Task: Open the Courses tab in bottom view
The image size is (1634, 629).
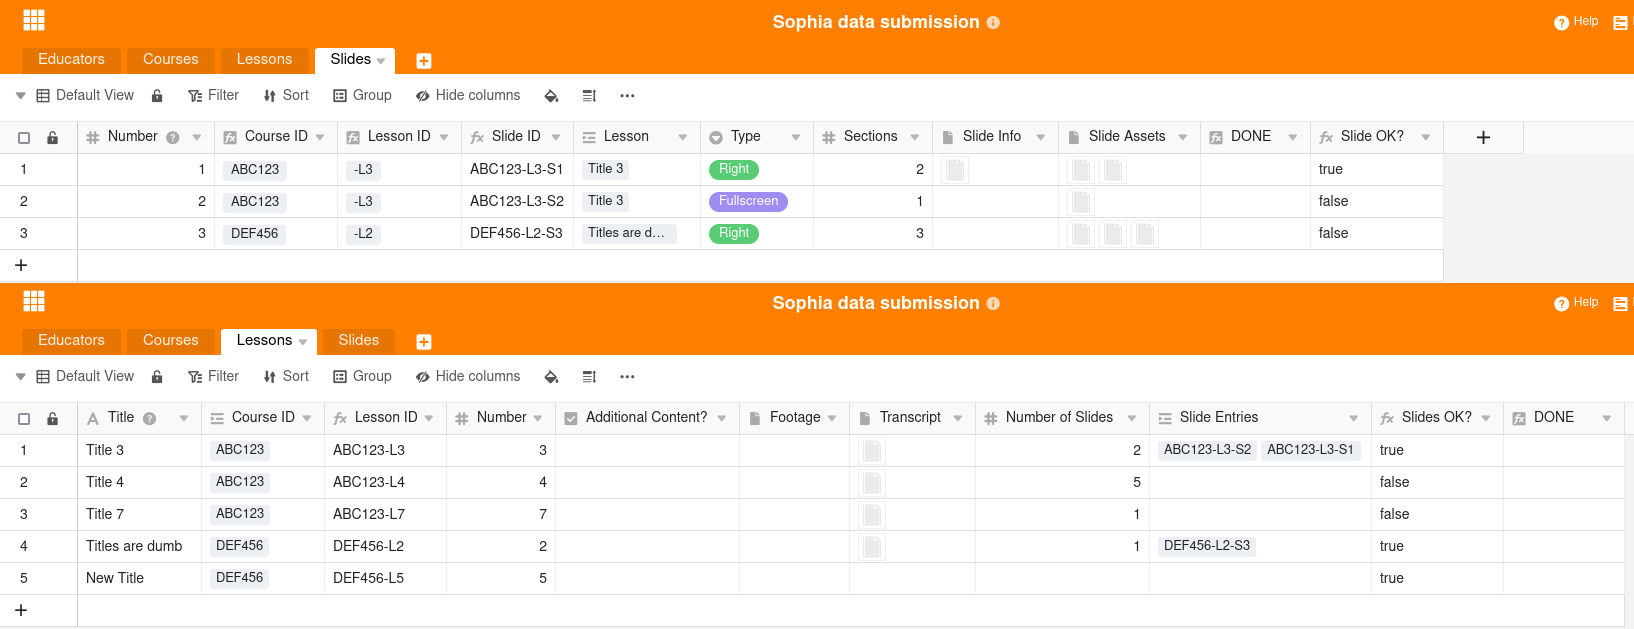Action: [x=170, y=341]
